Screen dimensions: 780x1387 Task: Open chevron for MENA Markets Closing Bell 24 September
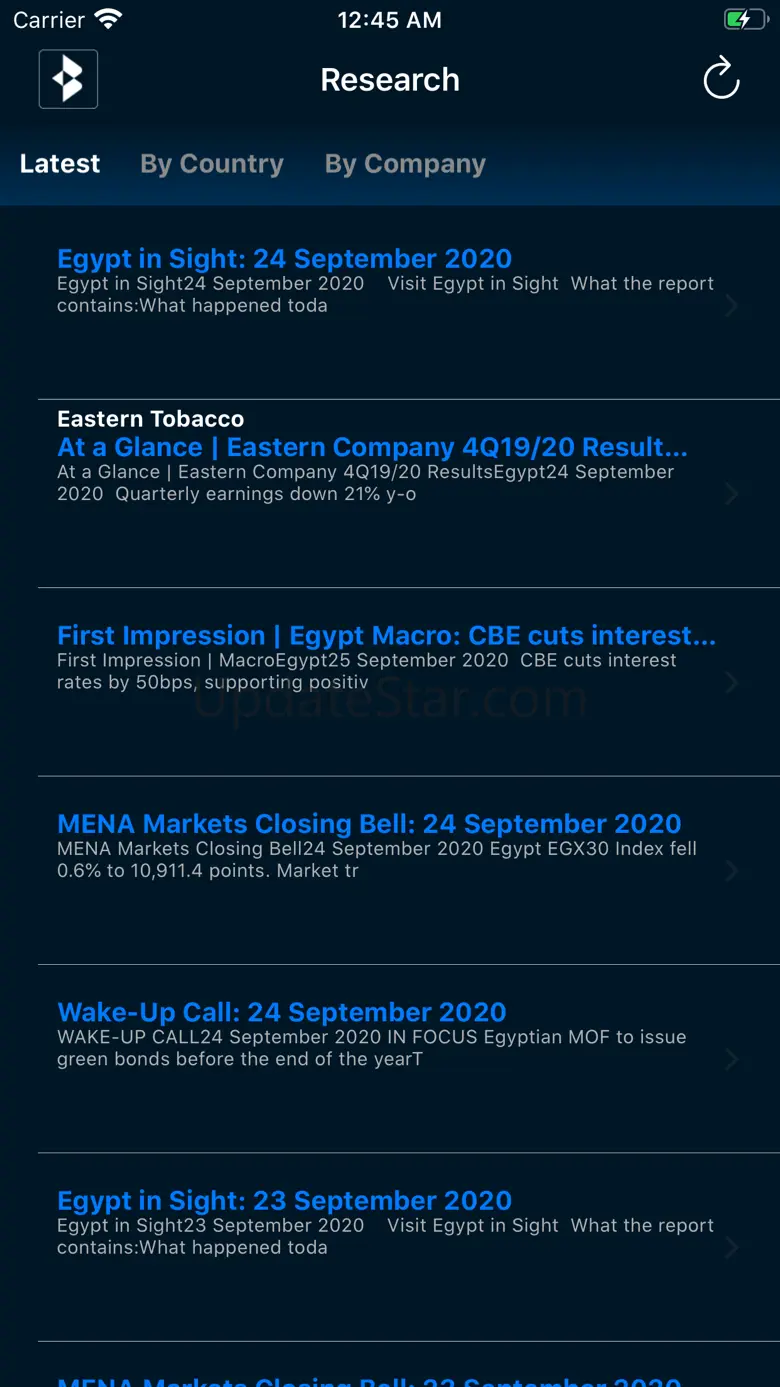pyautogui.click(x=732, y=871)
